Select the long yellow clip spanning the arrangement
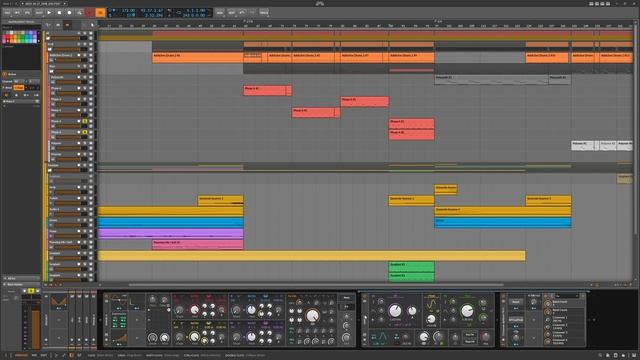 pyautogui.click(x=311, y=256)
